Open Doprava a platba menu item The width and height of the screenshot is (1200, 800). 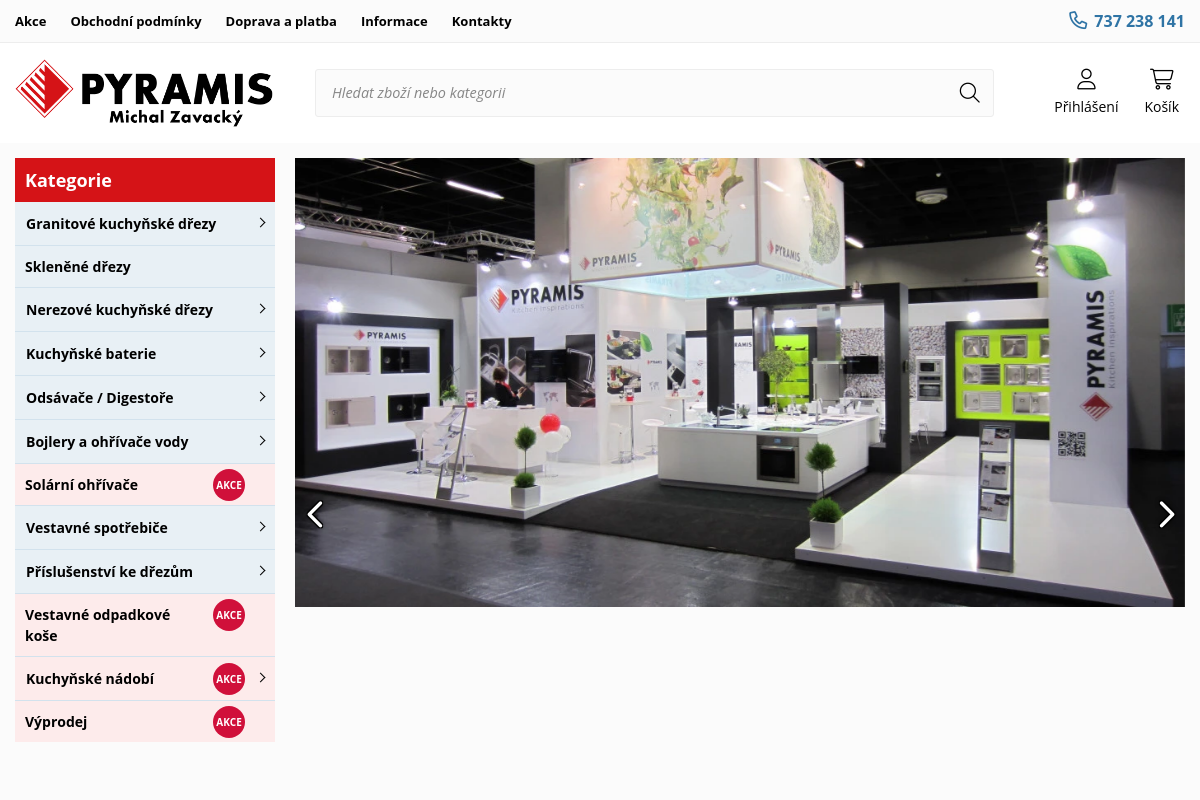281,21
